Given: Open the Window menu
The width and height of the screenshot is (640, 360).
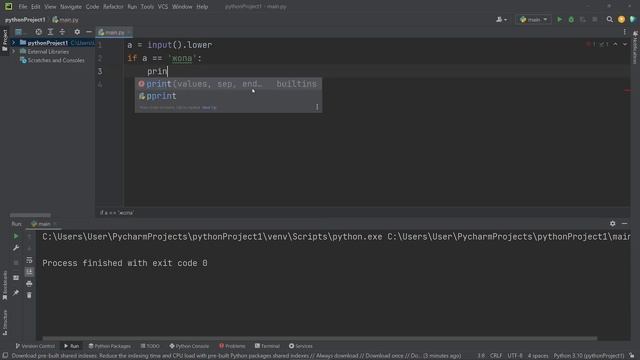Looking at the screenshot, I should tap(182, 7).
